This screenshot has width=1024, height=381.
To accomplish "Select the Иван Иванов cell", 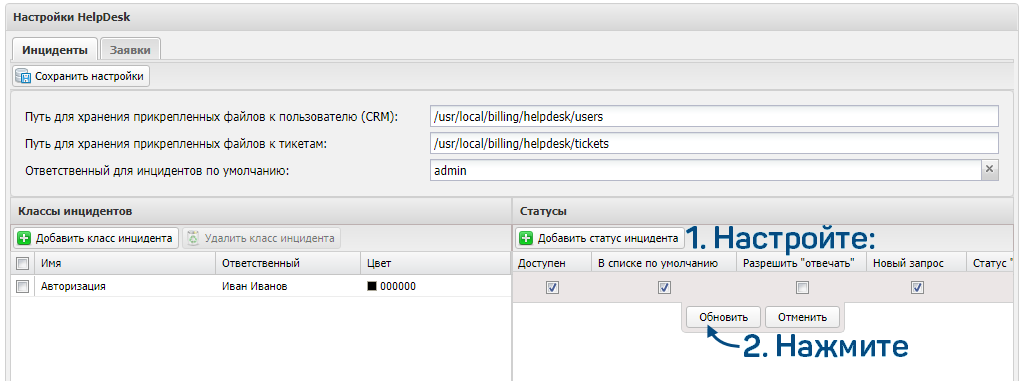I will coord(287,286).
